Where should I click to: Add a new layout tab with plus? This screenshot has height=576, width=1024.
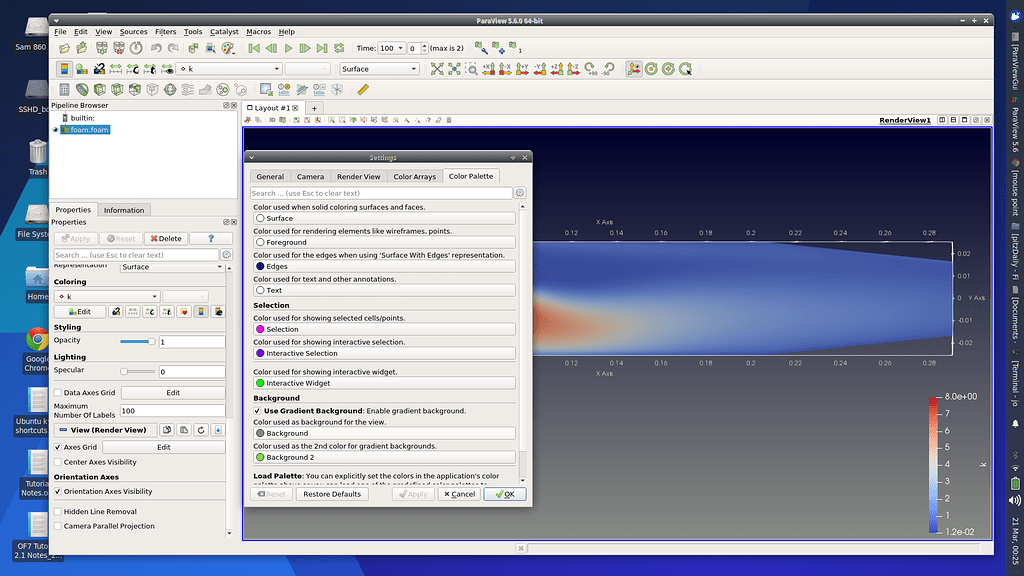(314, 108)
